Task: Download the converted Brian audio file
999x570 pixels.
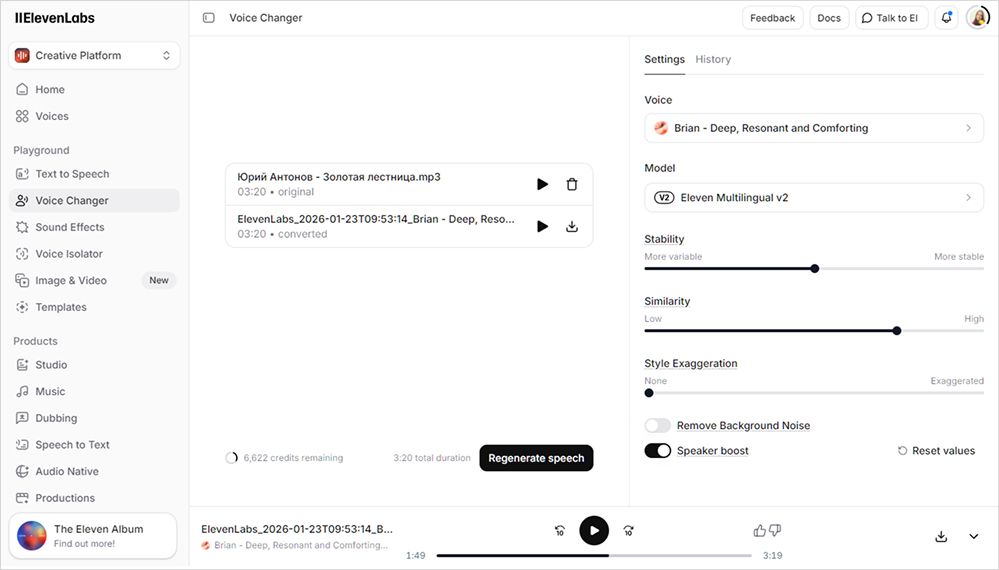Action: (572, 226)
